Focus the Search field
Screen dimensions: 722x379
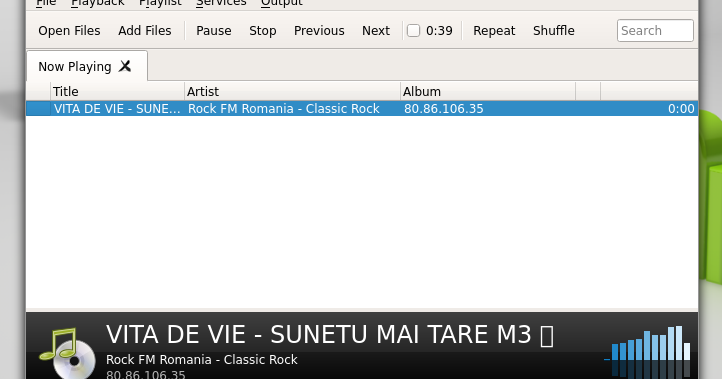coord(655,31)
